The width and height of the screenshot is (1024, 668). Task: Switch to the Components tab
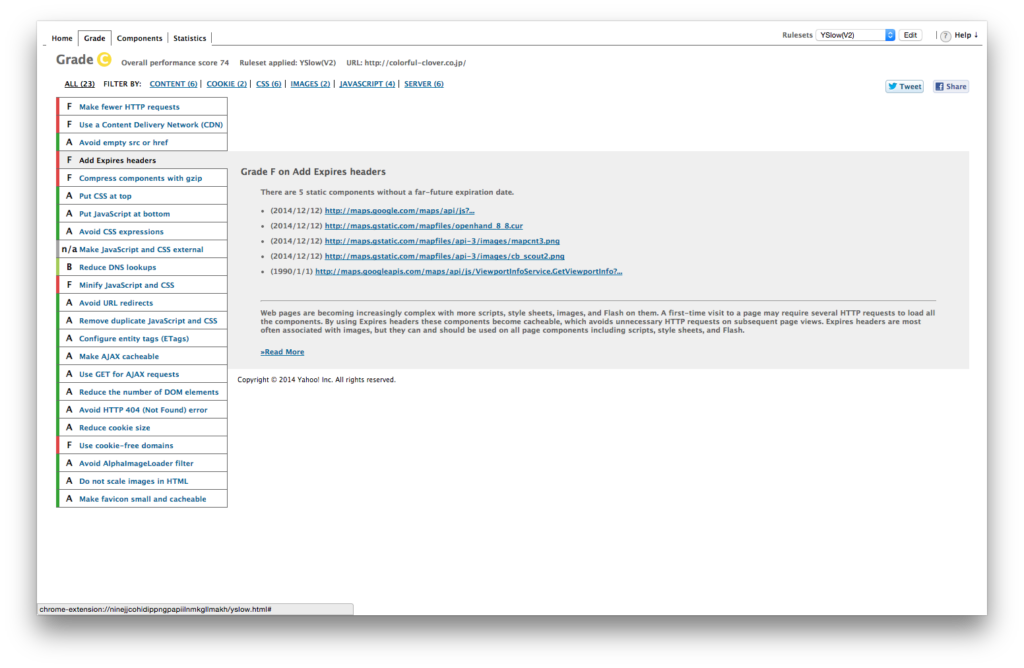pos(139,38)
